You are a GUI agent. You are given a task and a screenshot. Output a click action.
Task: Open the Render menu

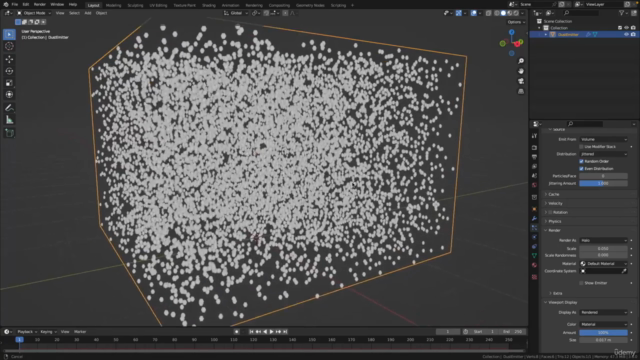pyautogui.click(x=40, y=4)
